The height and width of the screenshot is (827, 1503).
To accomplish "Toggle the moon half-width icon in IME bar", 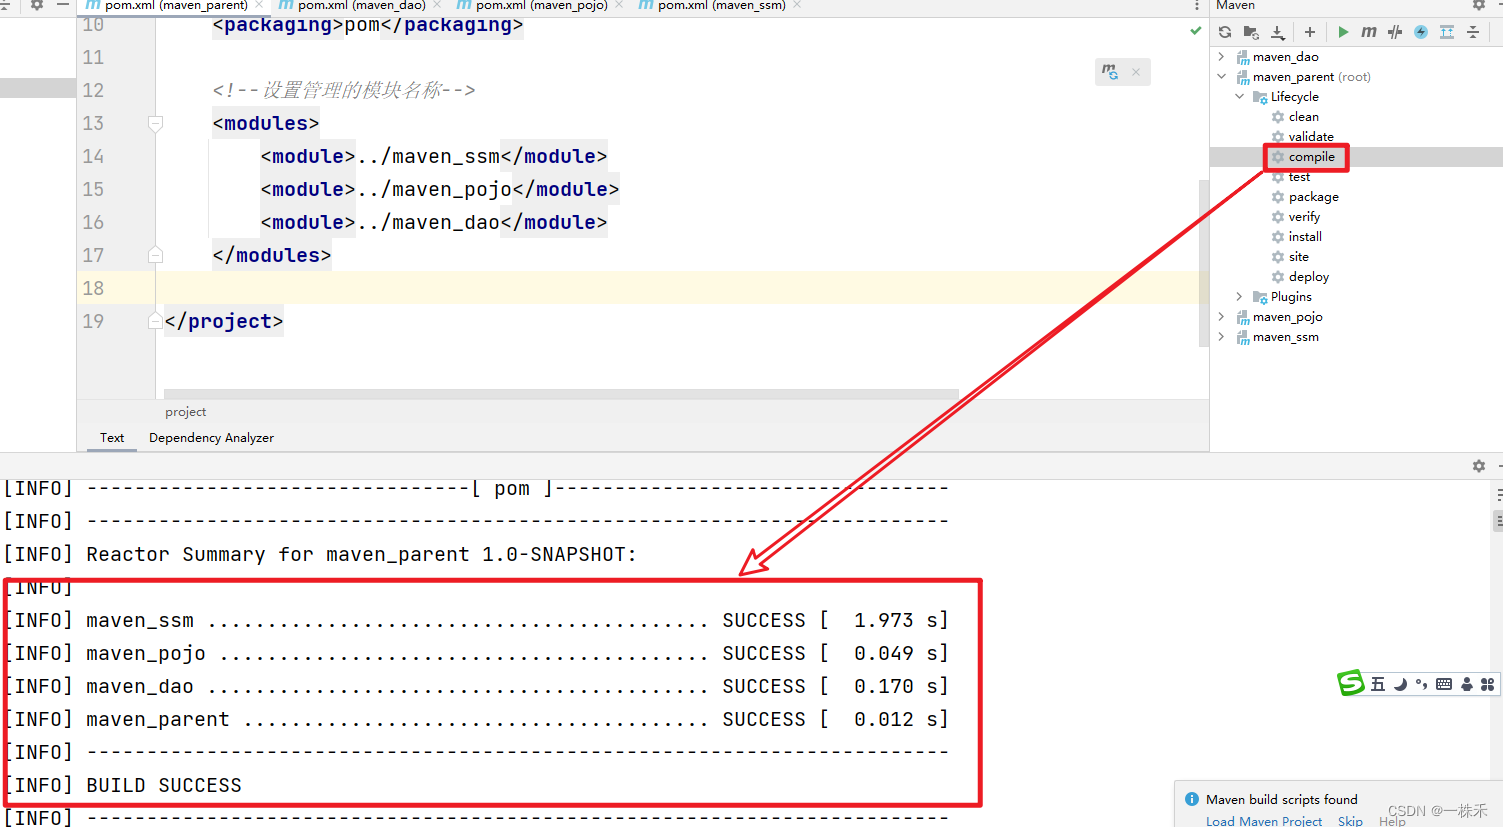I will (1400, 684).
